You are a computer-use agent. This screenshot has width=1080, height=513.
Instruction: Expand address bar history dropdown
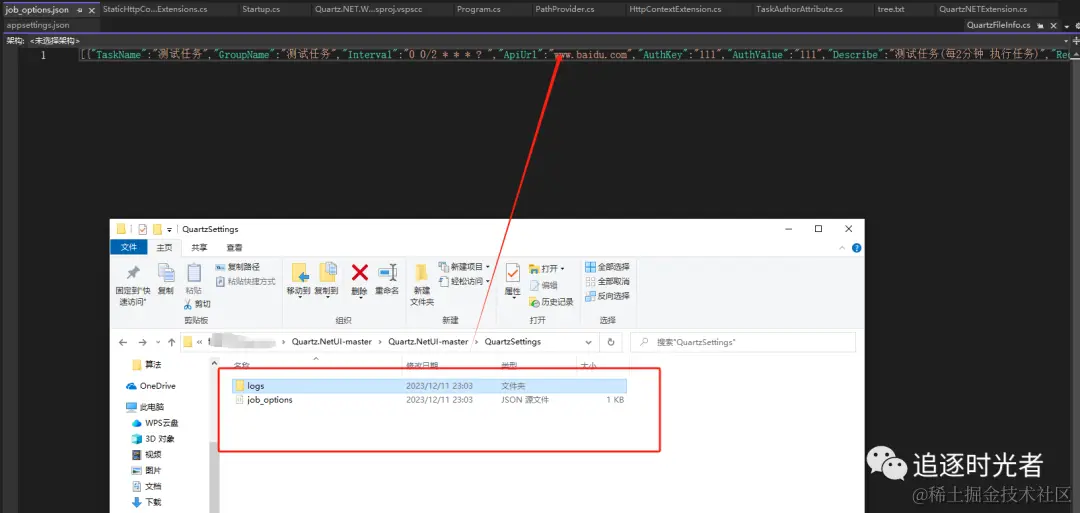pyautogui.click(x=588, y=342)
